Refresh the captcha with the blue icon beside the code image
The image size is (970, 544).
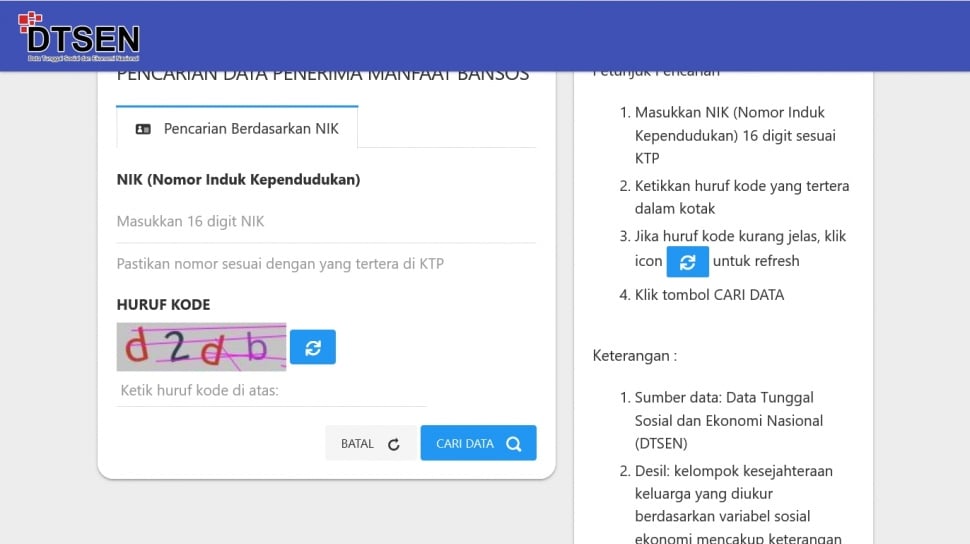point(313,347)
